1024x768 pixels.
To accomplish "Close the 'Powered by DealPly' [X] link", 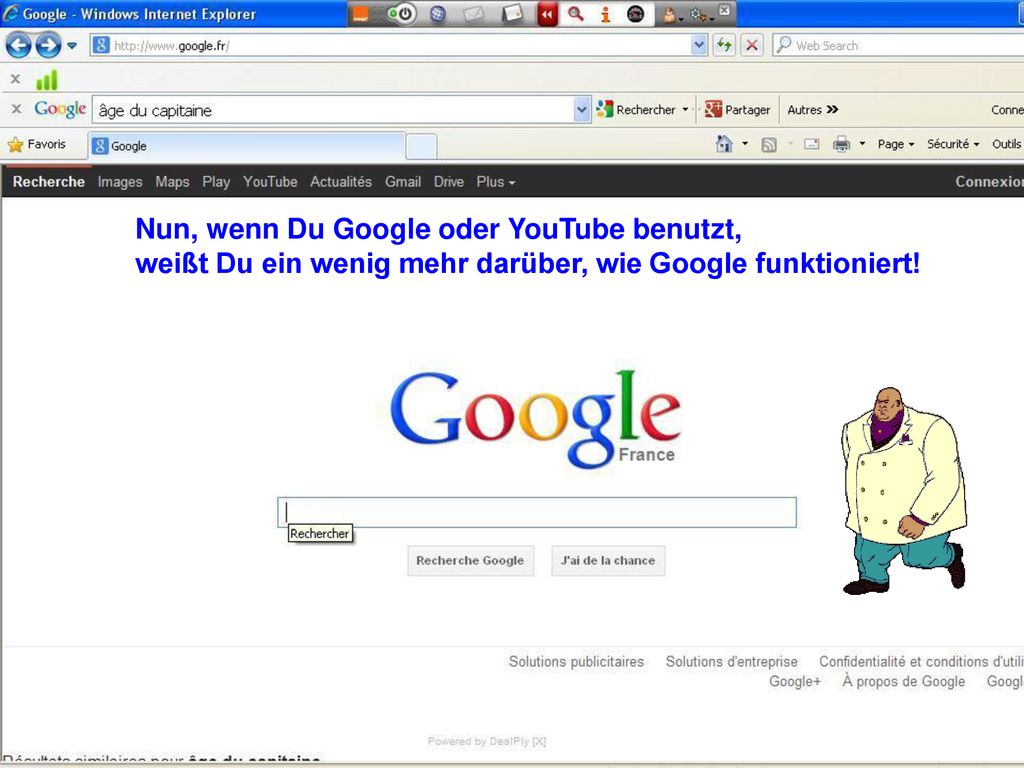I will pyautogui.click(x=539, y=741).
